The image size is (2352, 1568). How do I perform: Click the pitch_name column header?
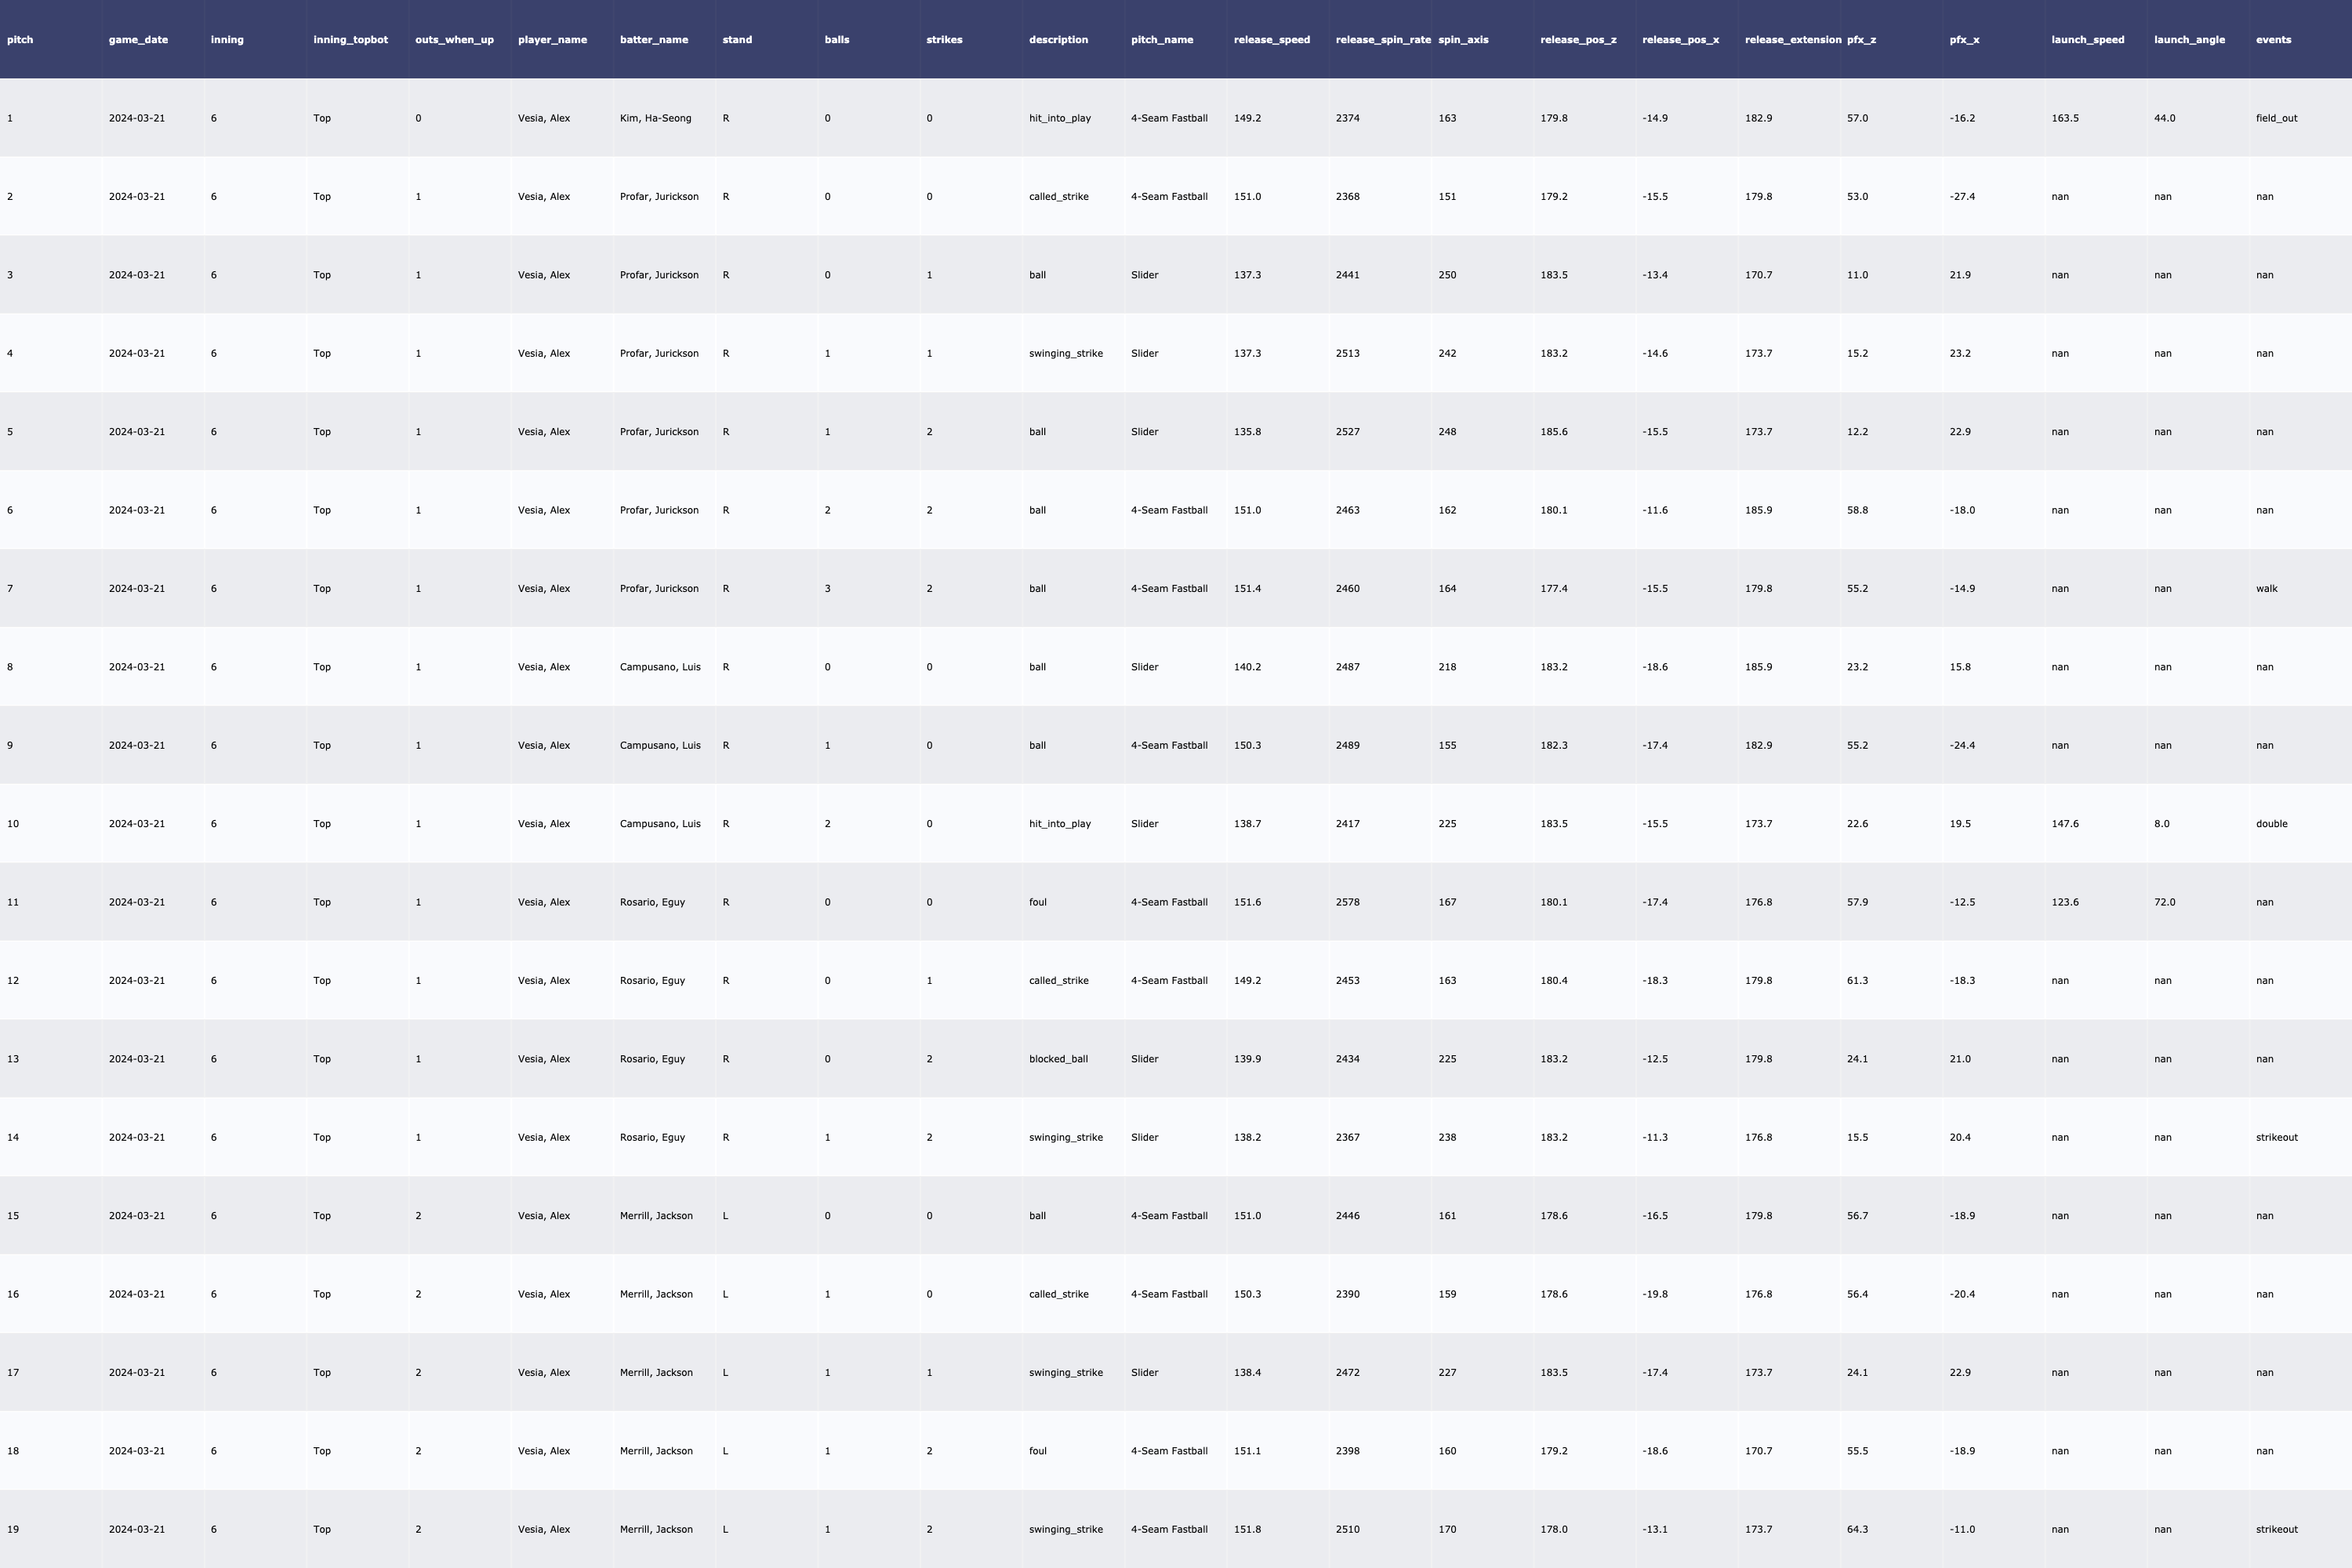point(1161,40)
